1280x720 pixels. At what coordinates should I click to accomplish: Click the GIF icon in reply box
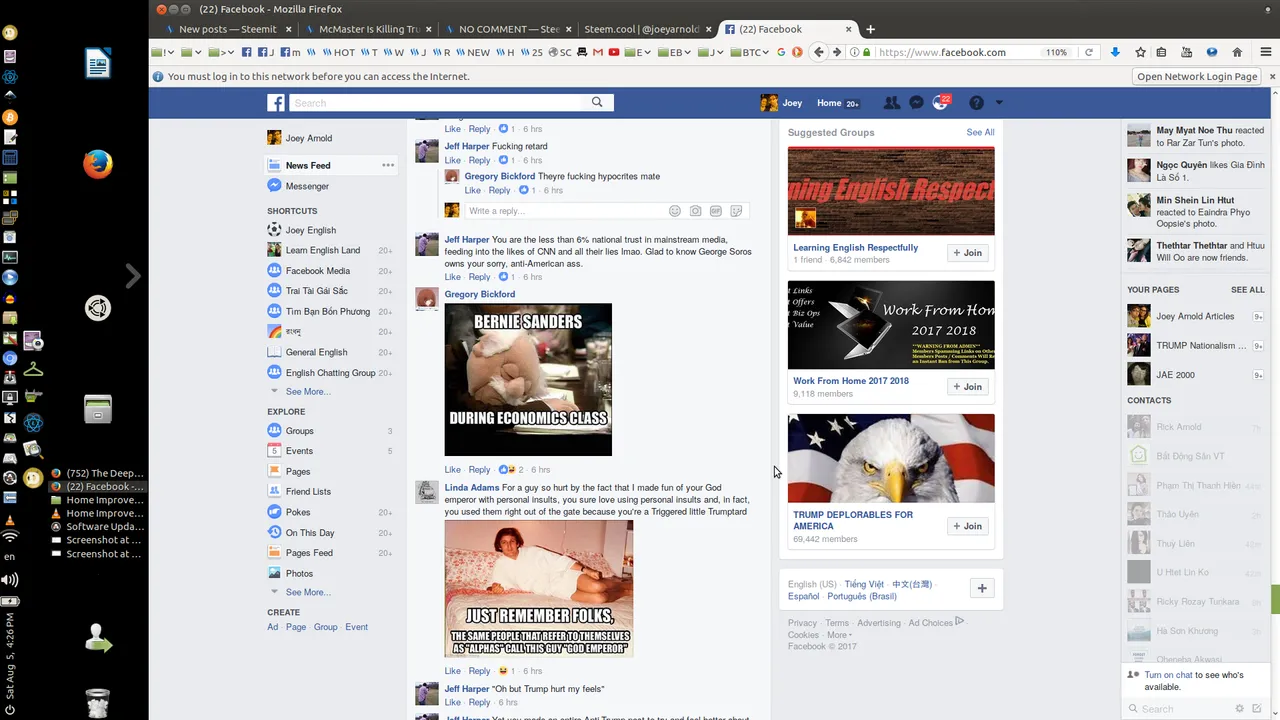[x=716, y=211]
